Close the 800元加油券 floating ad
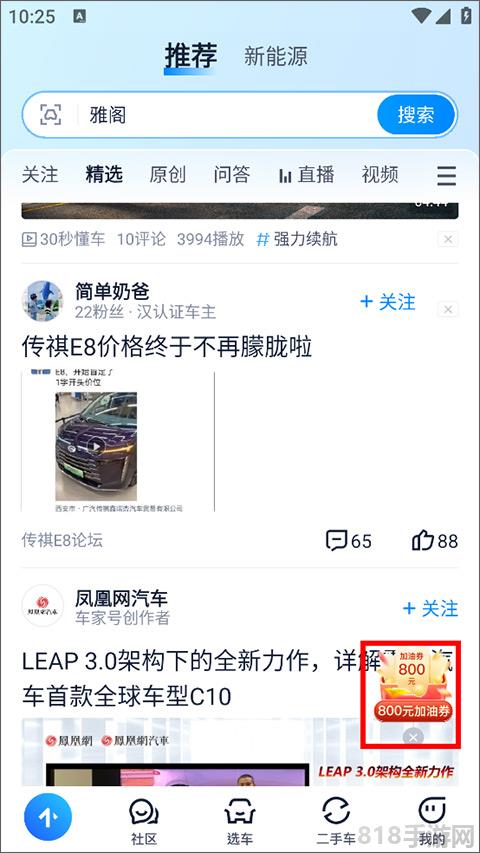The width and height of the screenshot is (480, 853). click(413, 737)
